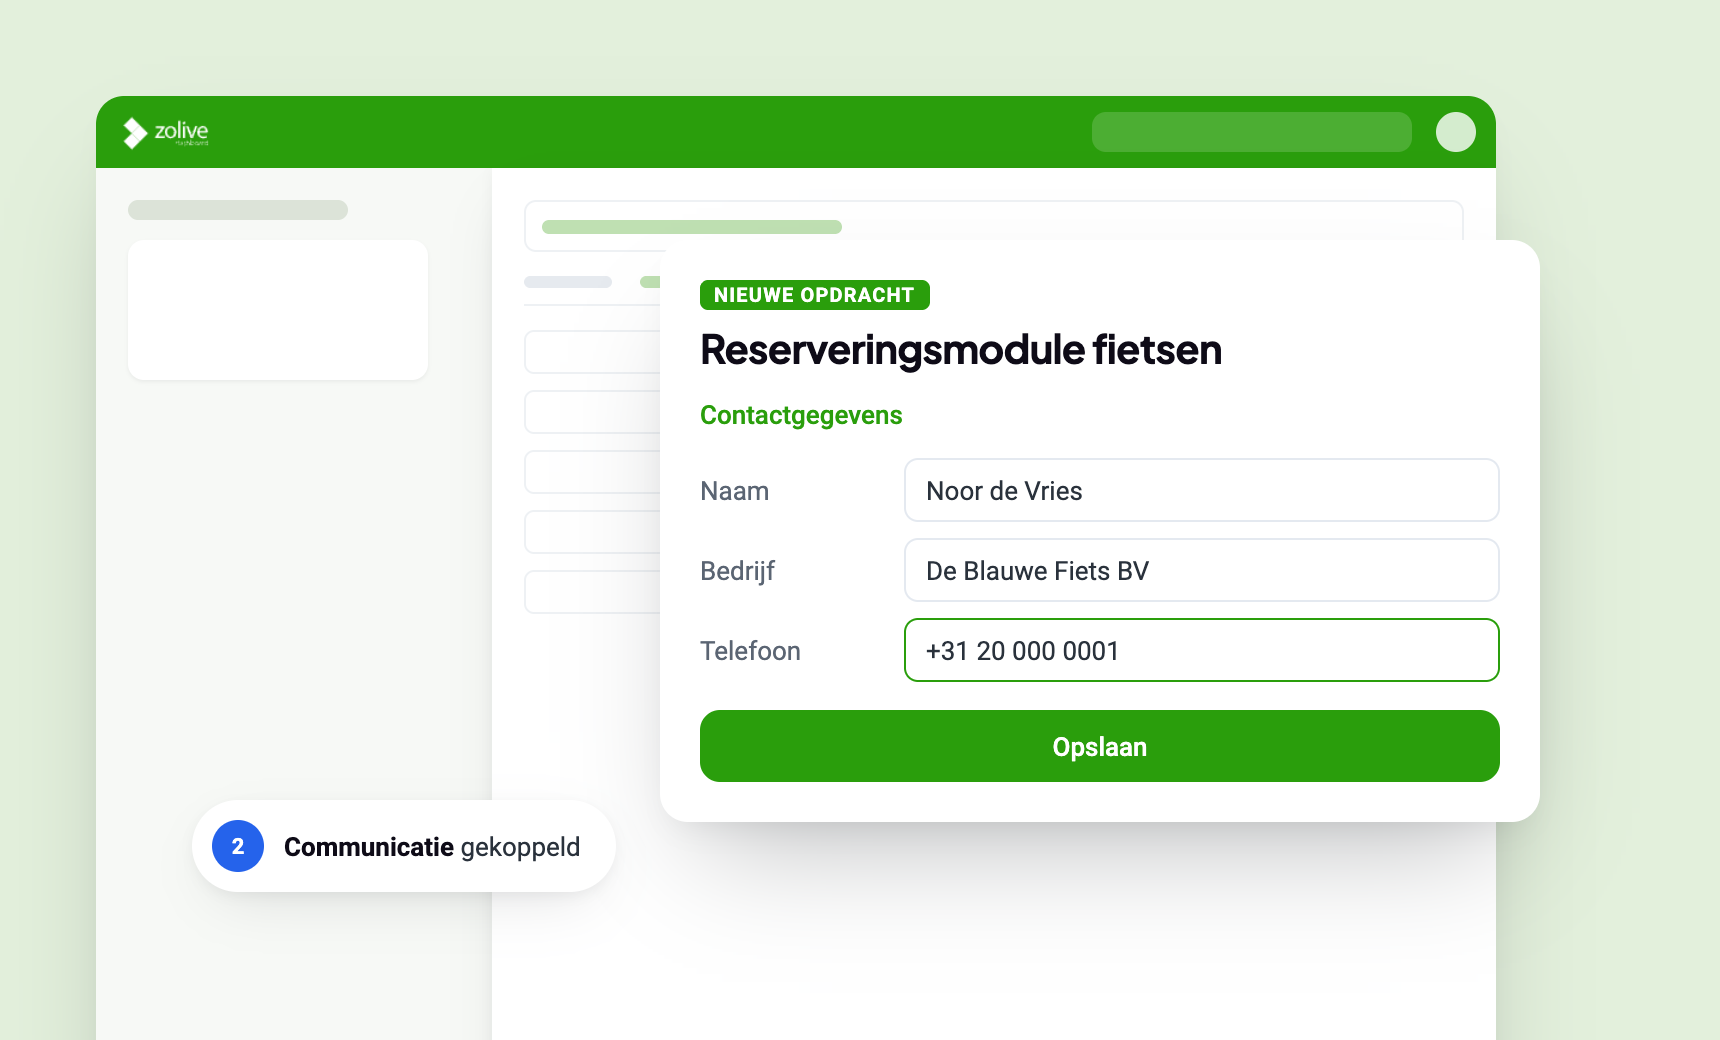Save the form with Opslaan button

pyautogui.click(x=1100, y=746)
